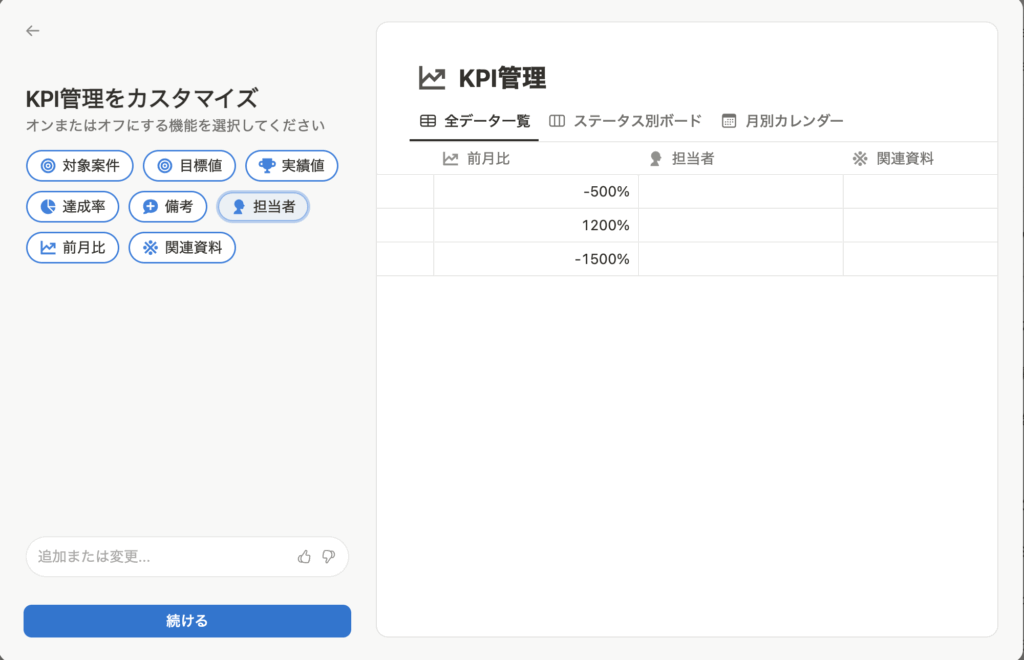
Task: Click the calendar icon on 月別カレンダー tab
Action: pos(729,121)
